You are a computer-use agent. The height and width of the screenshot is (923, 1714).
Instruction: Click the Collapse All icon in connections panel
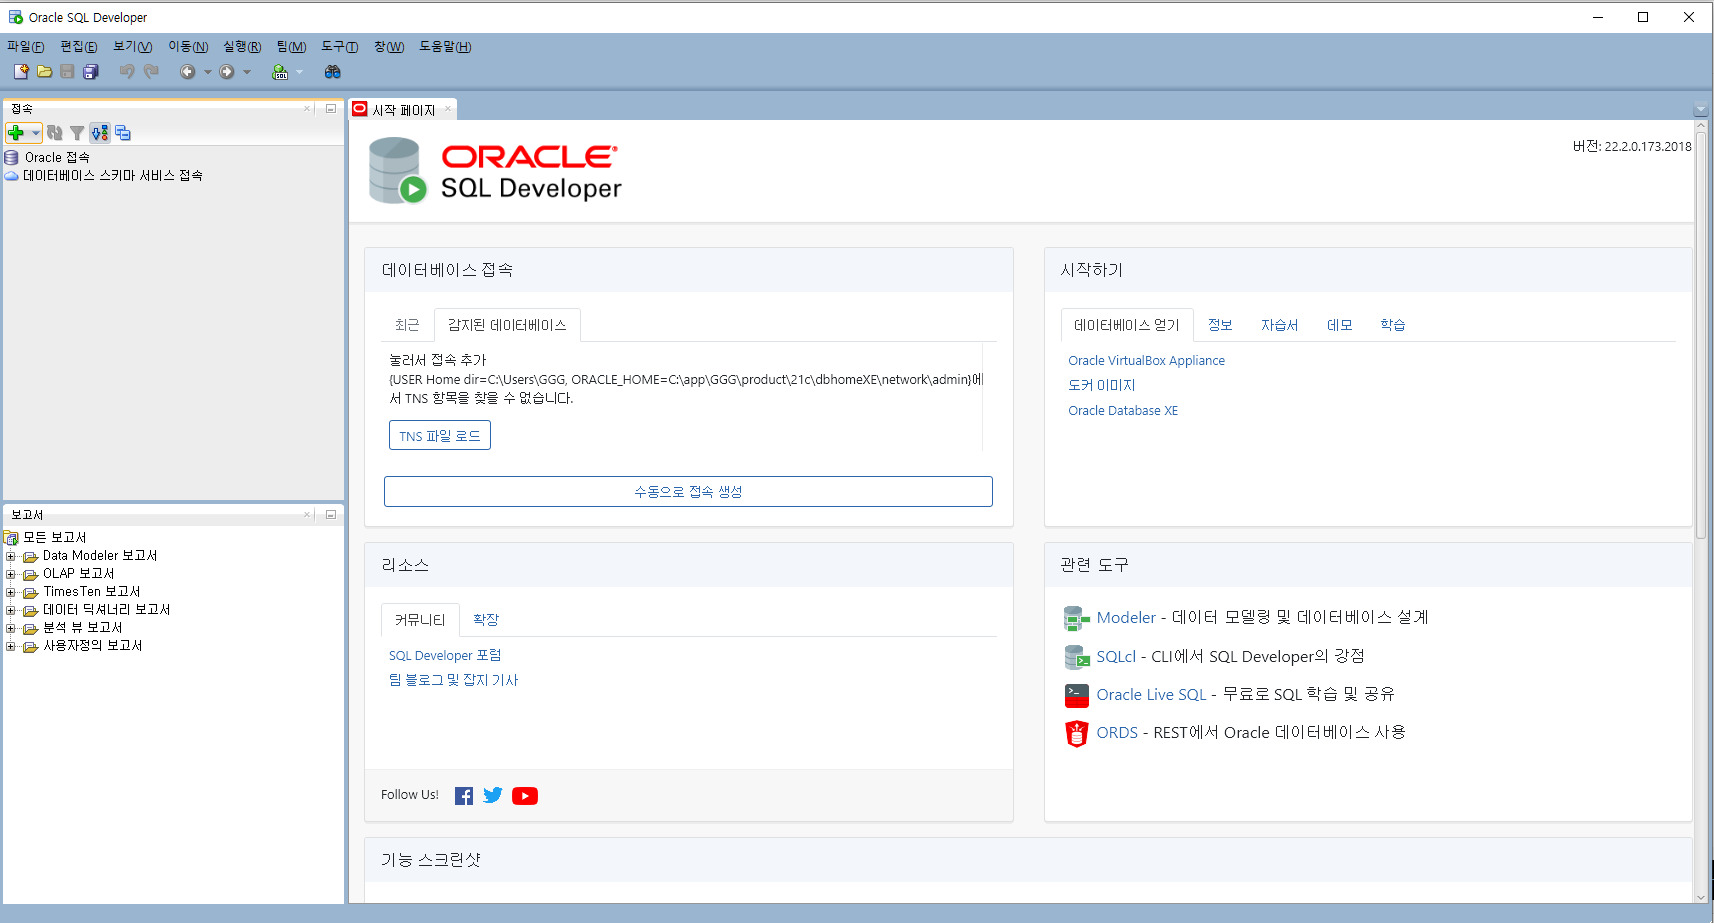[x=123, y=133]
